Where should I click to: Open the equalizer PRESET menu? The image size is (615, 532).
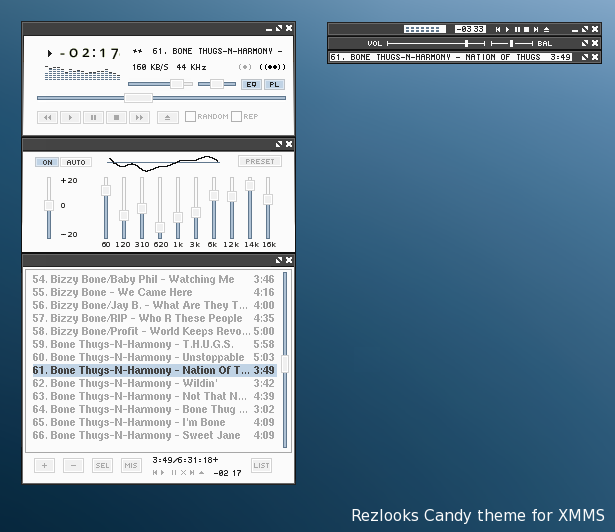pyautogui.click(x=260, y=161)
